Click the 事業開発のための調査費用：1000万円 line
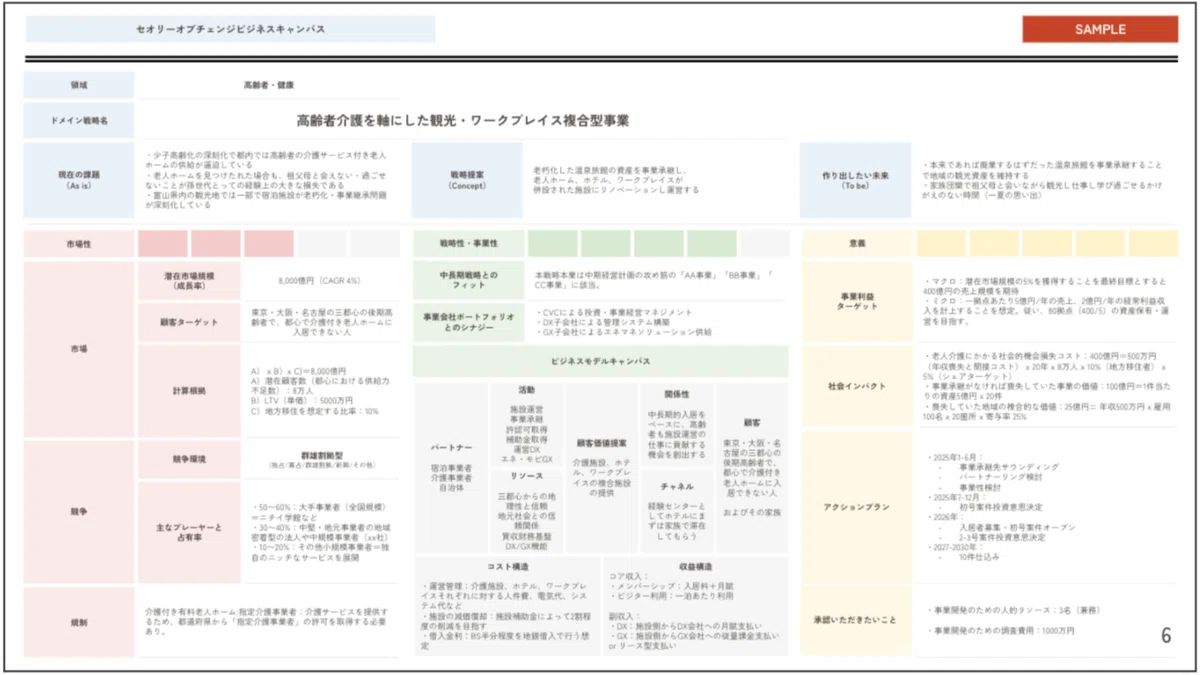The width and height of the screenshot is (1200, 675). pyautogui.click(x=1002, y=631)
